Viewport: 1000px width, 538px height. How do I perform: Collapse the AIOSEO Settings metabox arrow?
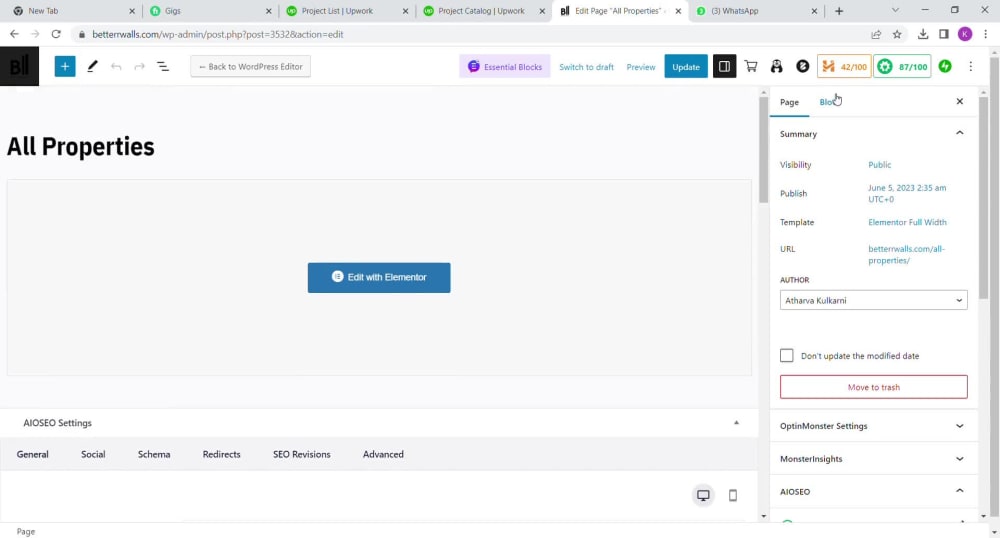pyautogui.click(x=736, y=423)
